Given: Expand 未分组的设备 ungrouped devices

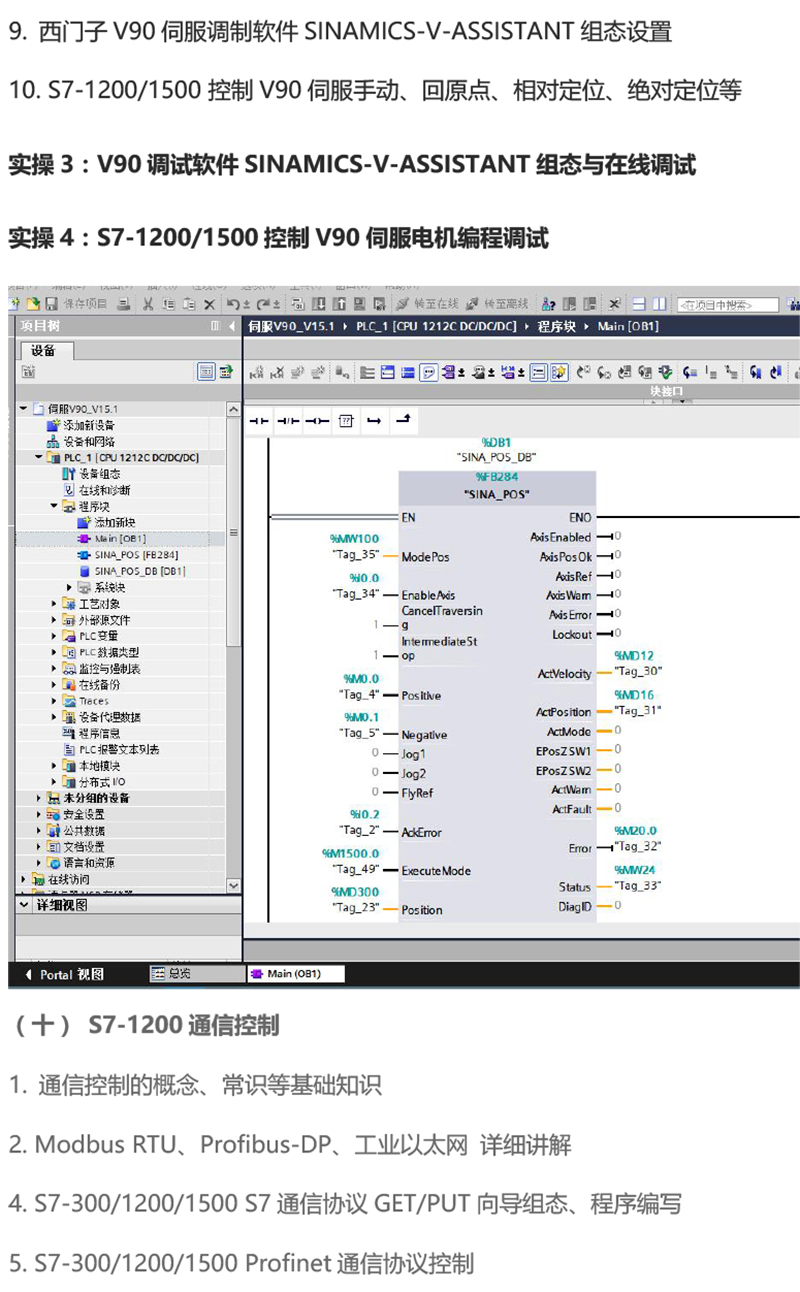Looking at the screenshot, I should point(39,798).
